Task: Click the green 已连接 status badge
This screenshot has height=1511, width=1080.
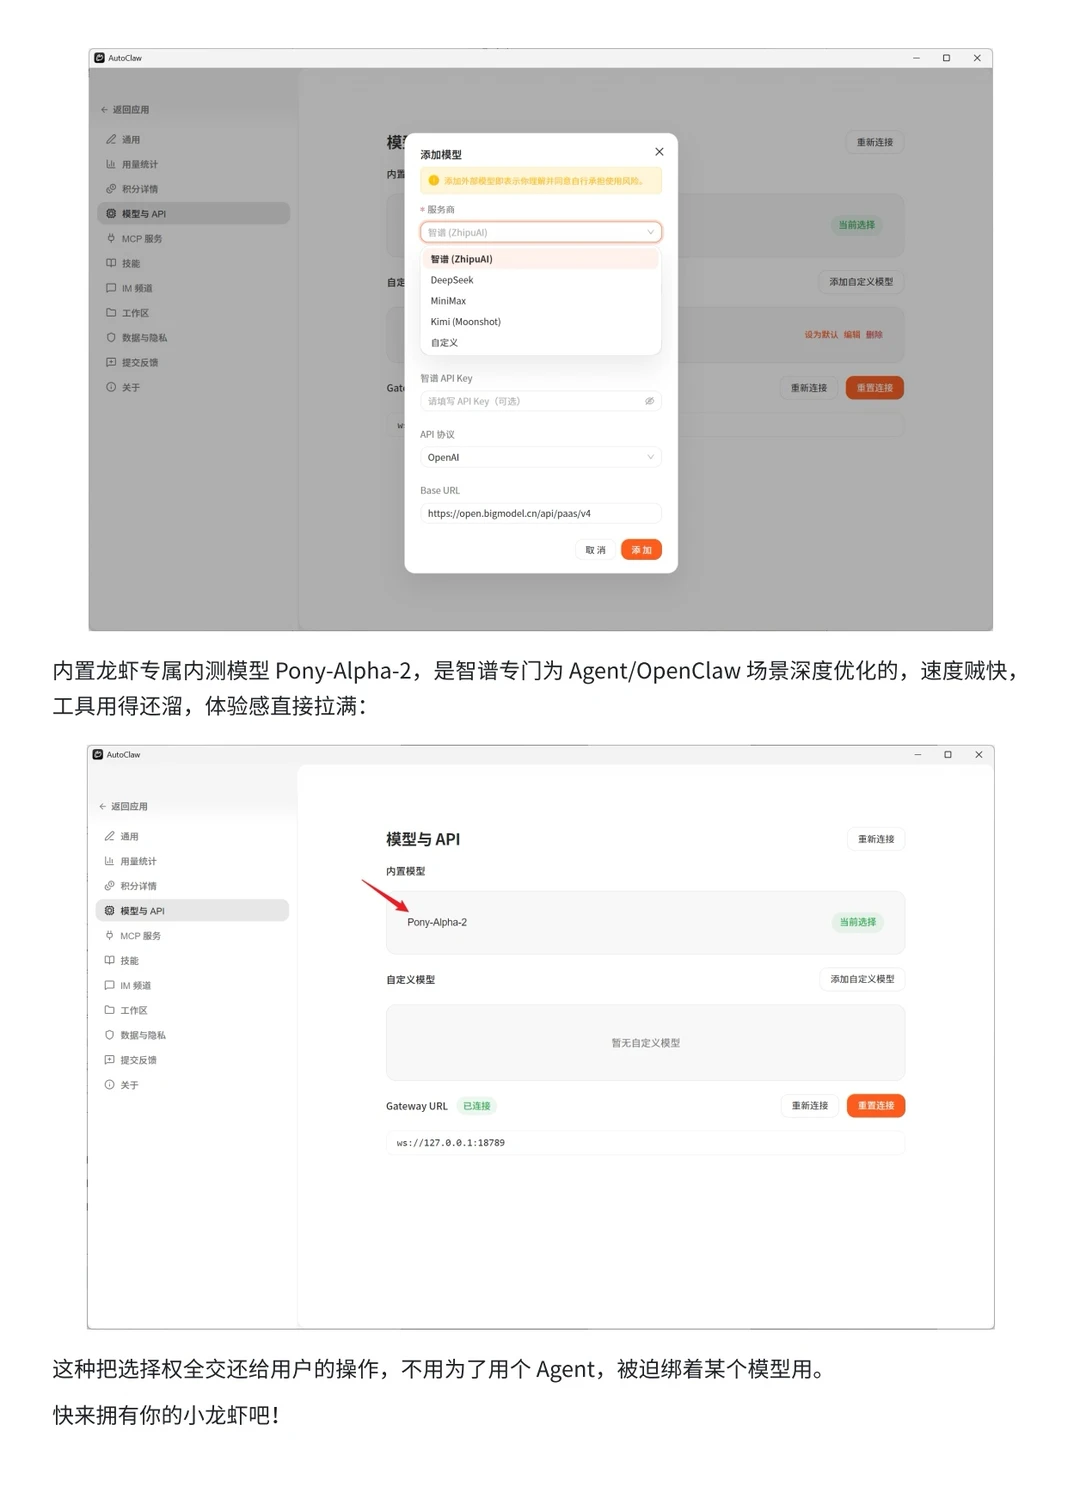Action: pyautogui.click(x=477, y=1106)
